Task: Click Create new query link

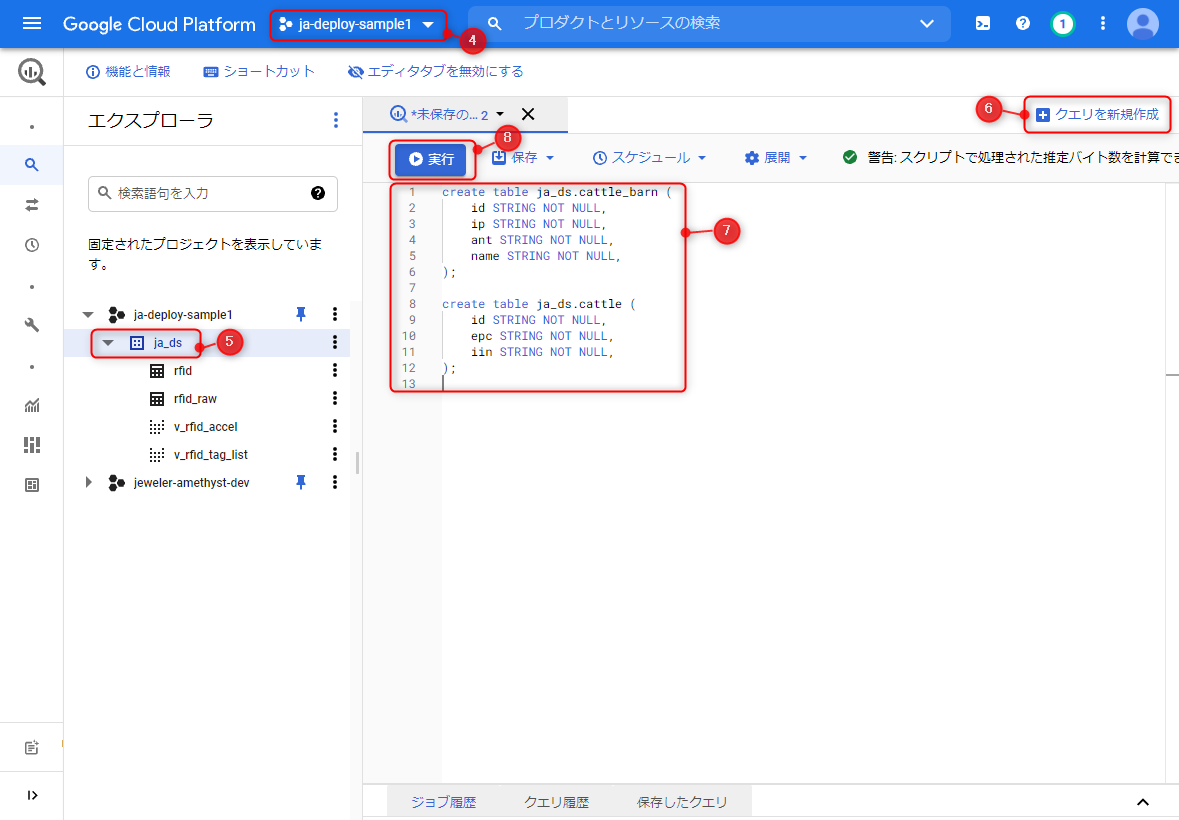Action: [x=1097, y=115]
